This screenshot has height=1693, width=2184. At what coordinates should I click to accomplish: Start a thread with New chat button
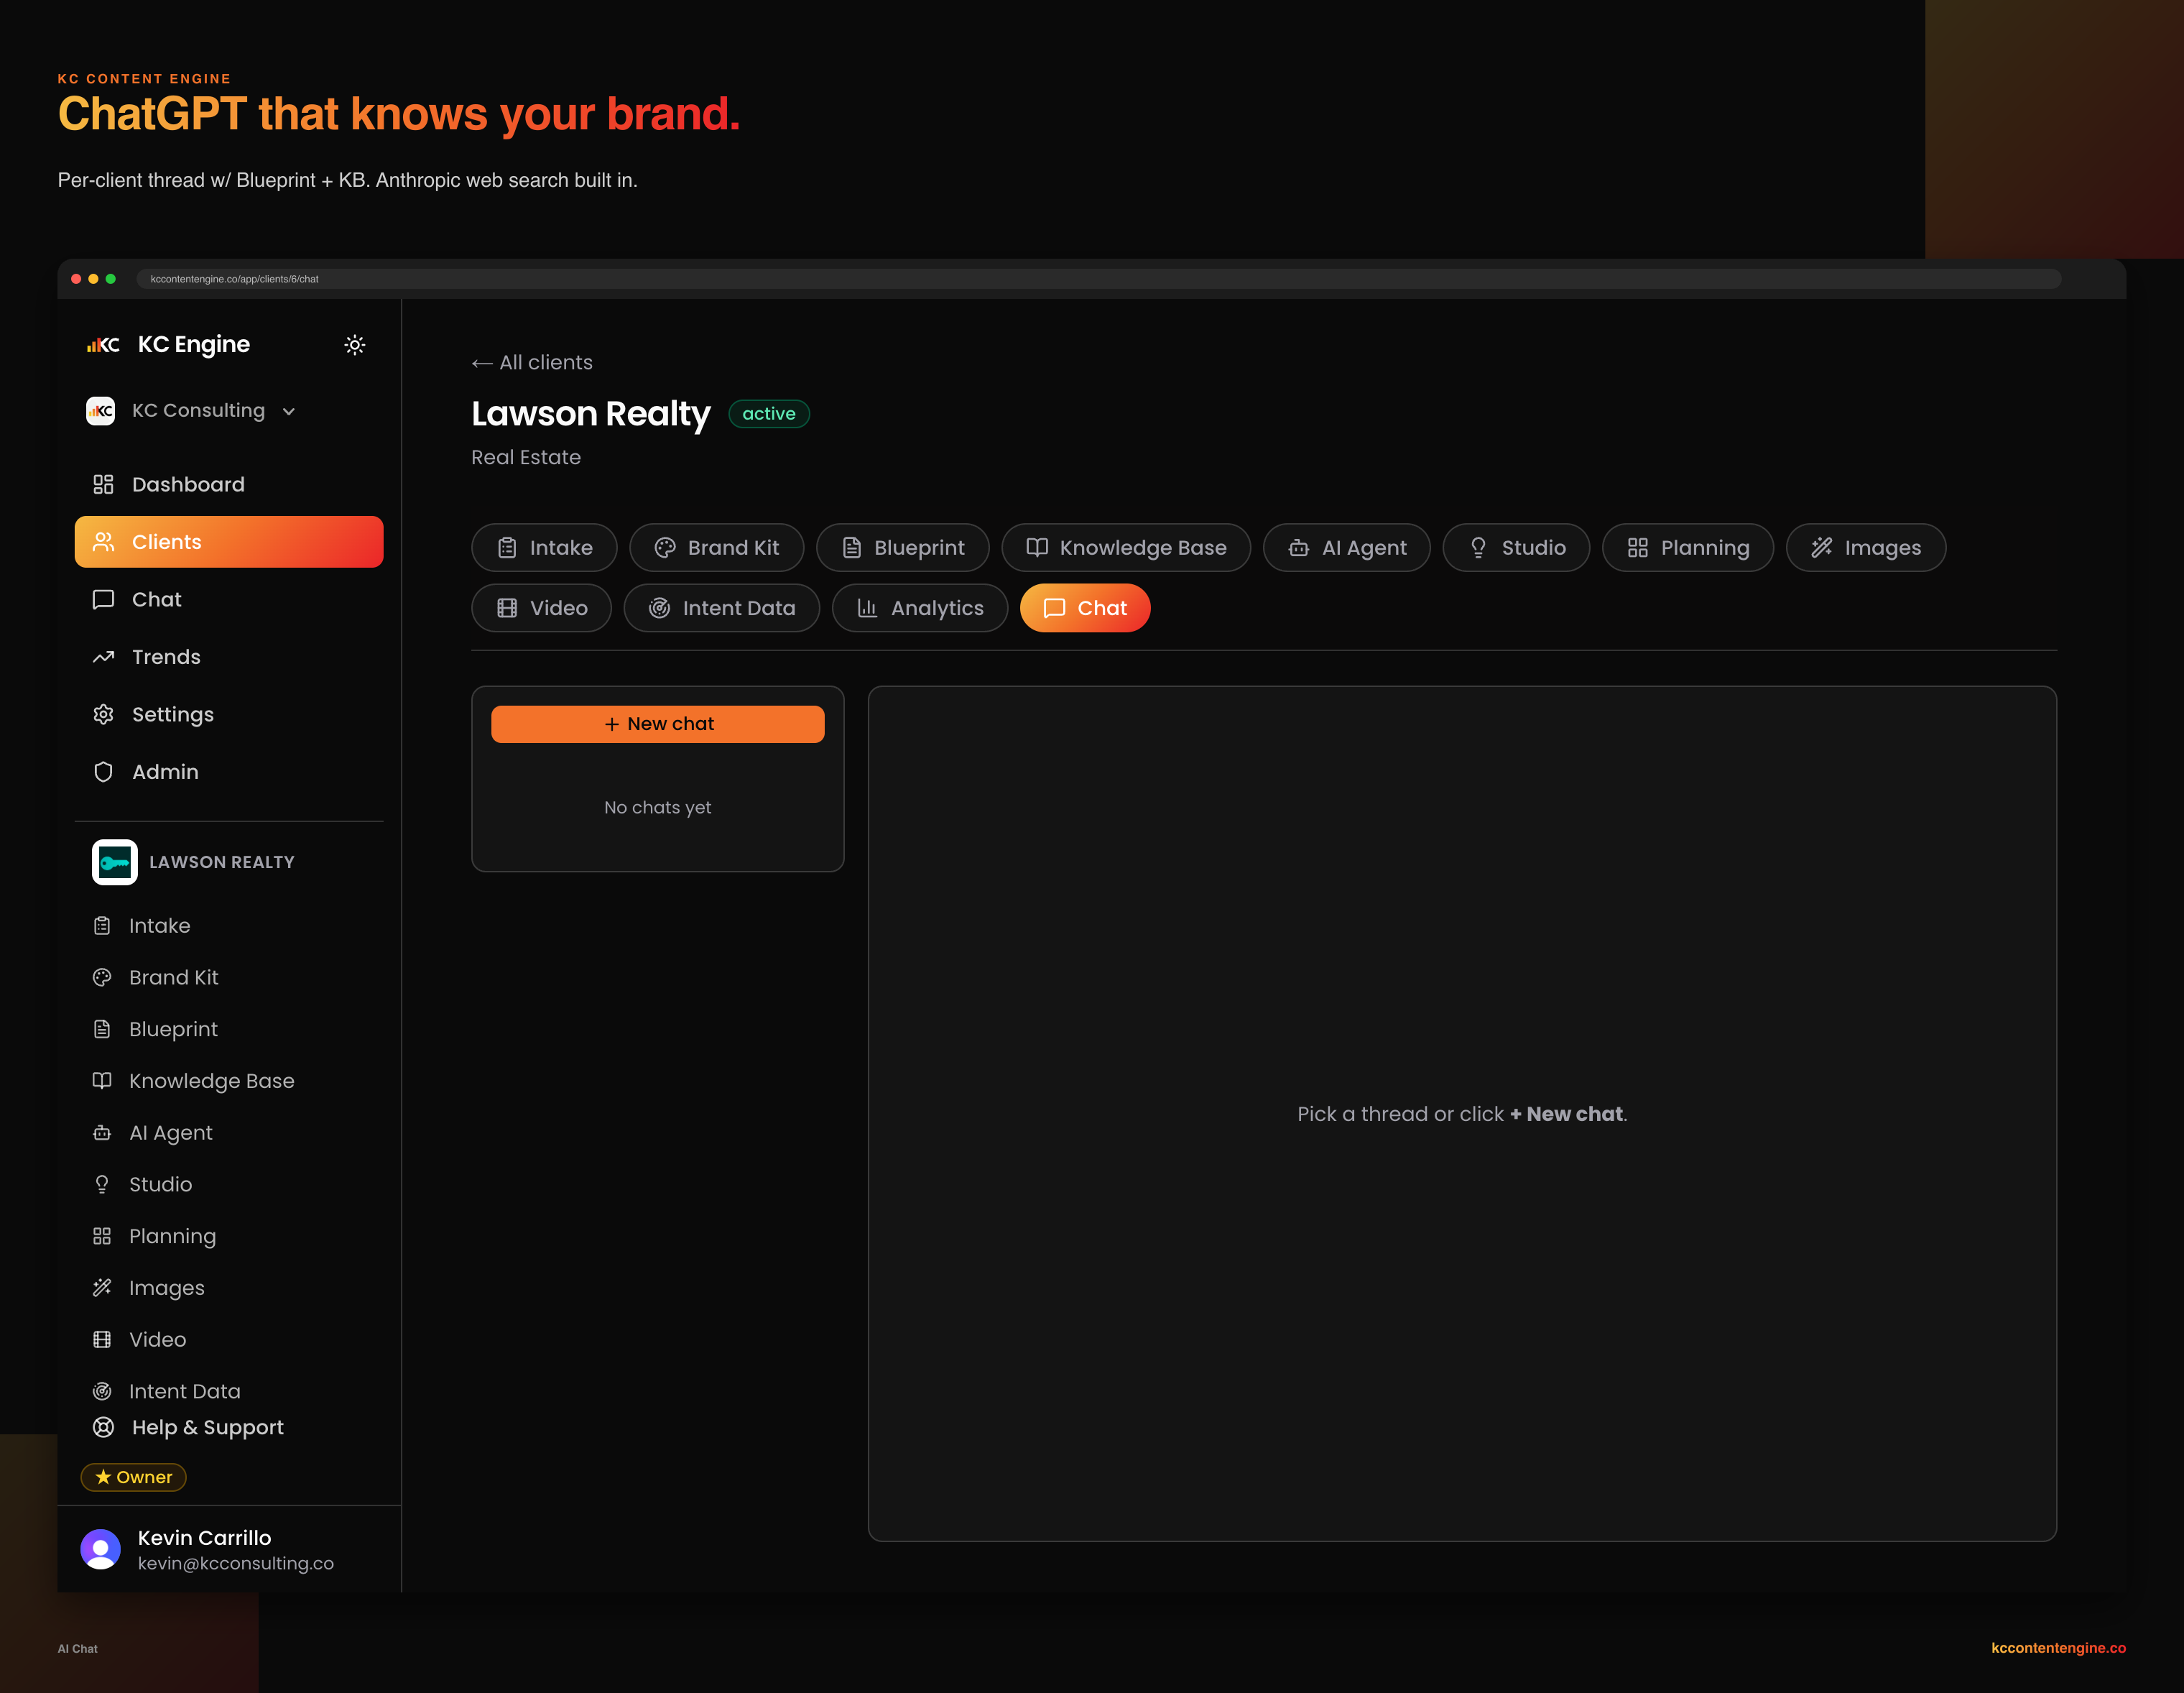click(x=658, y=724)
